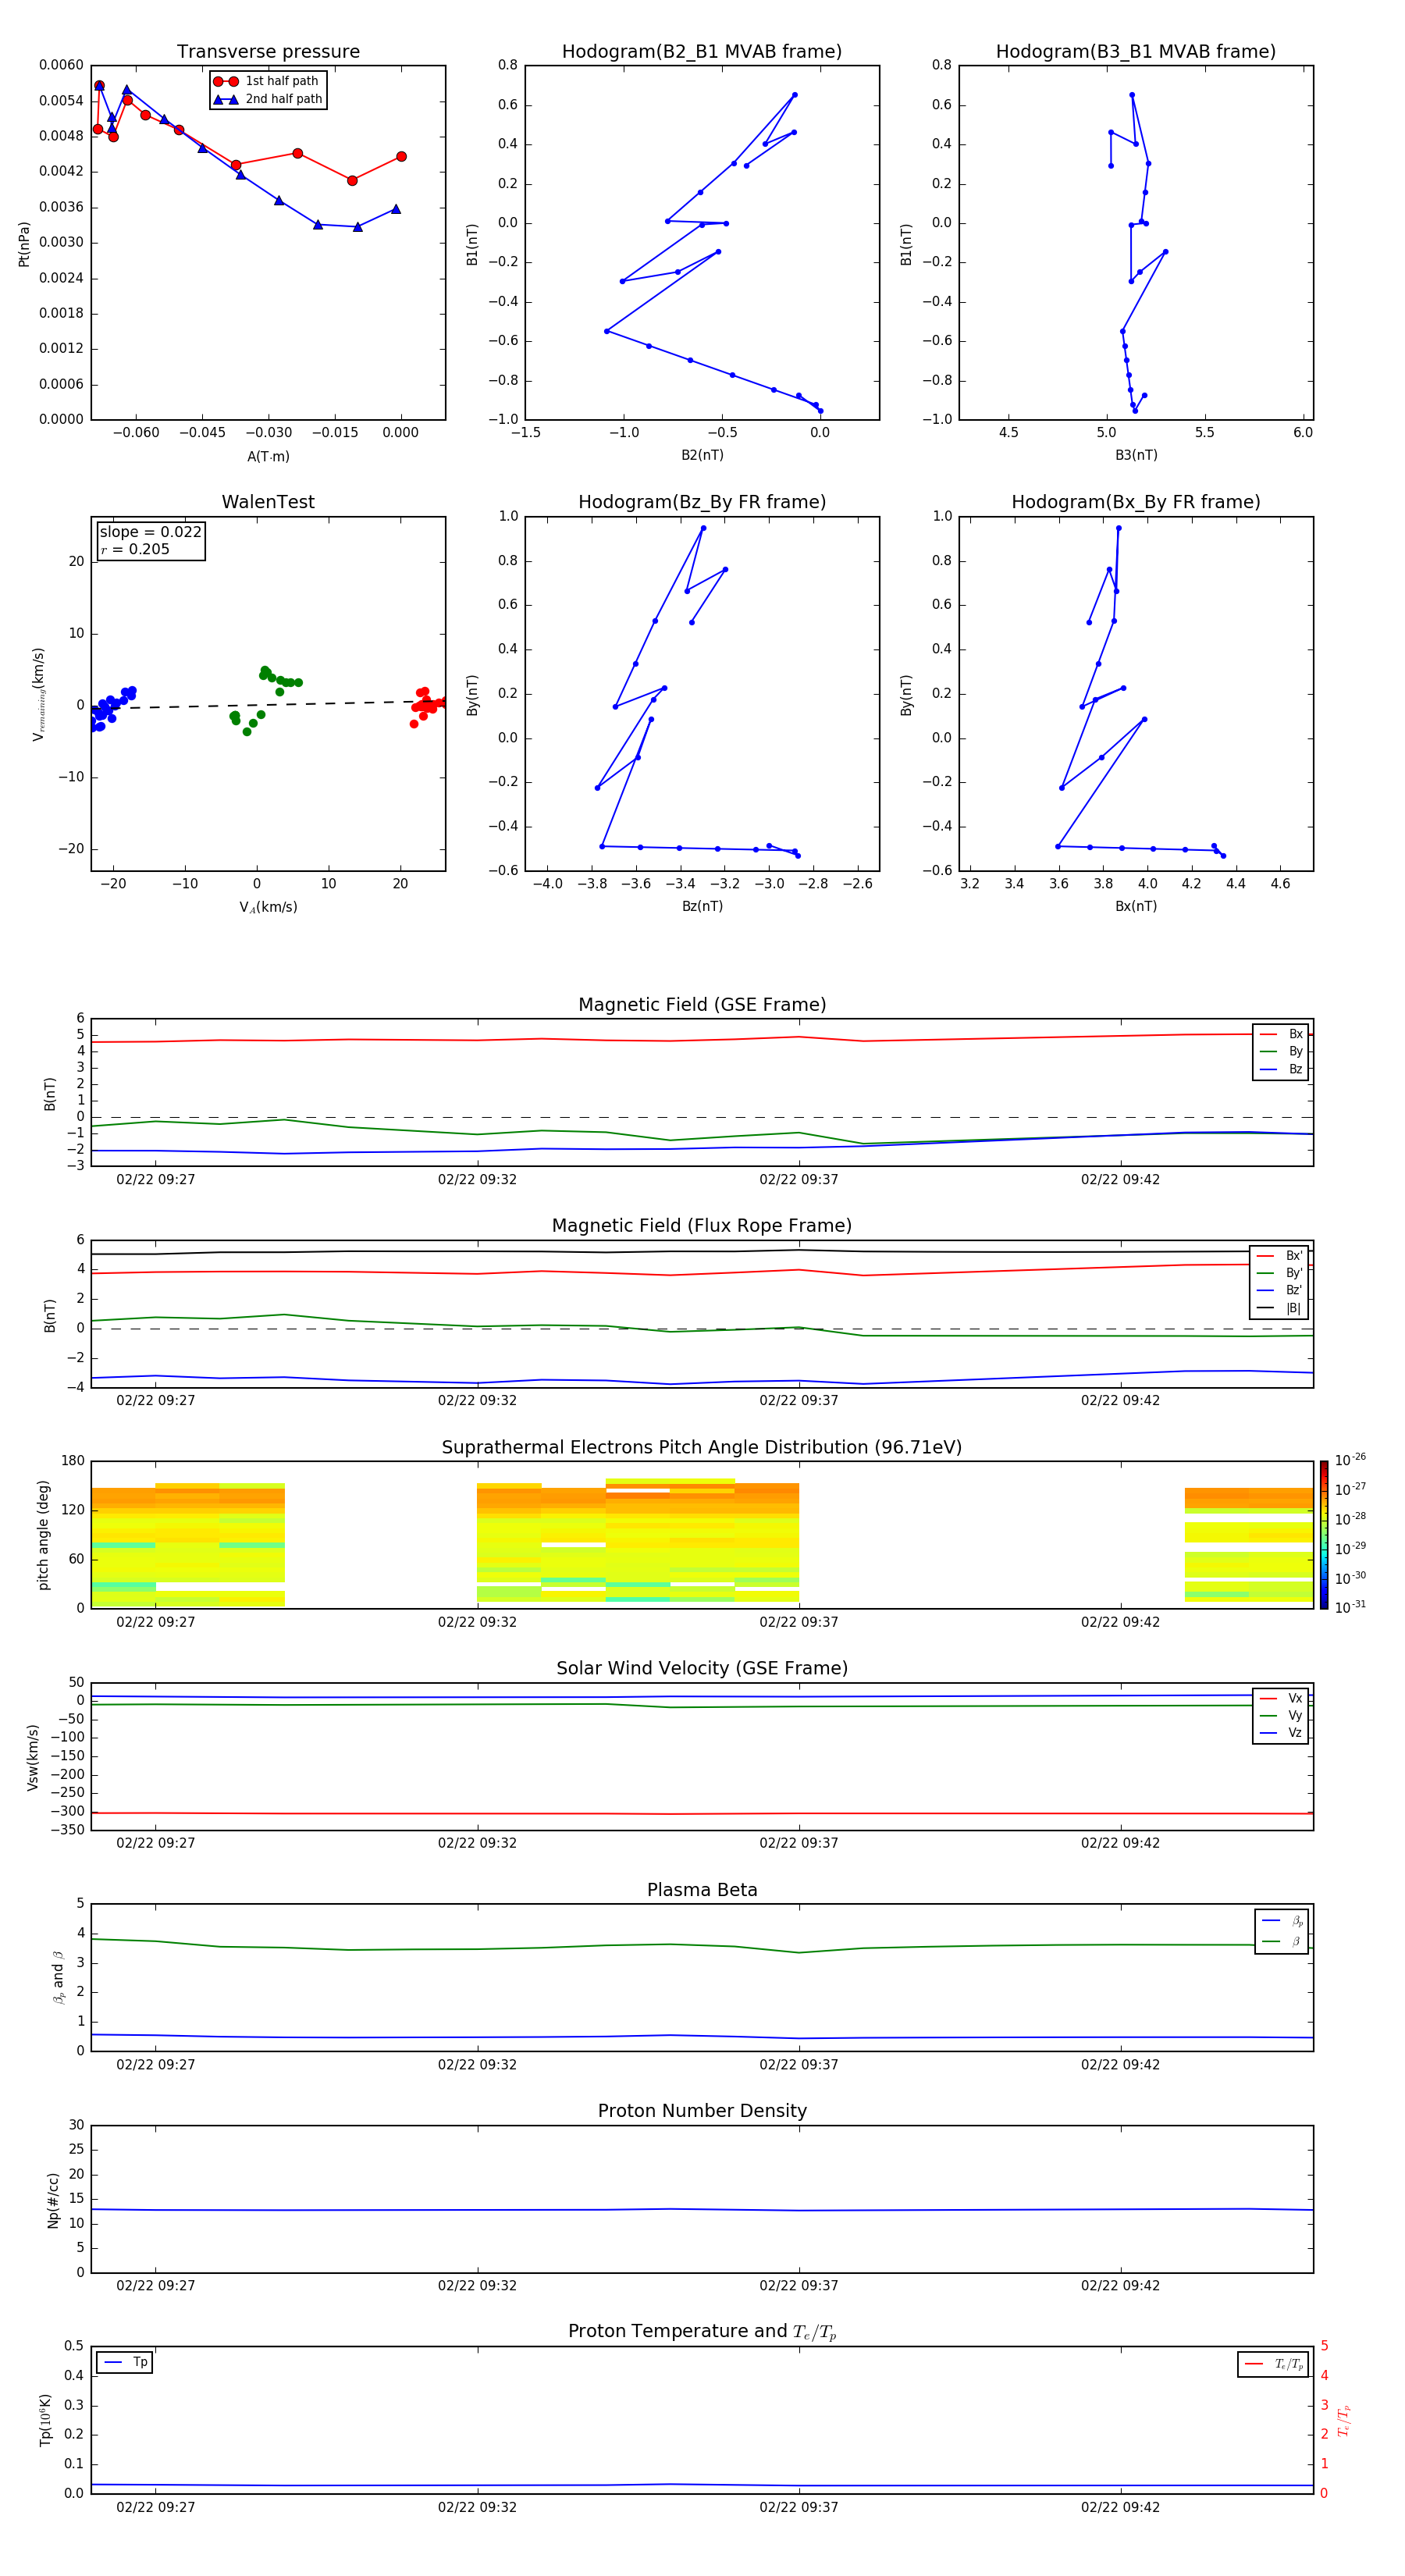This screenshot has height=2576, width=1405.
Task: Click the 'Bz(nT)' x-axis label
Action: coord(702,906)
